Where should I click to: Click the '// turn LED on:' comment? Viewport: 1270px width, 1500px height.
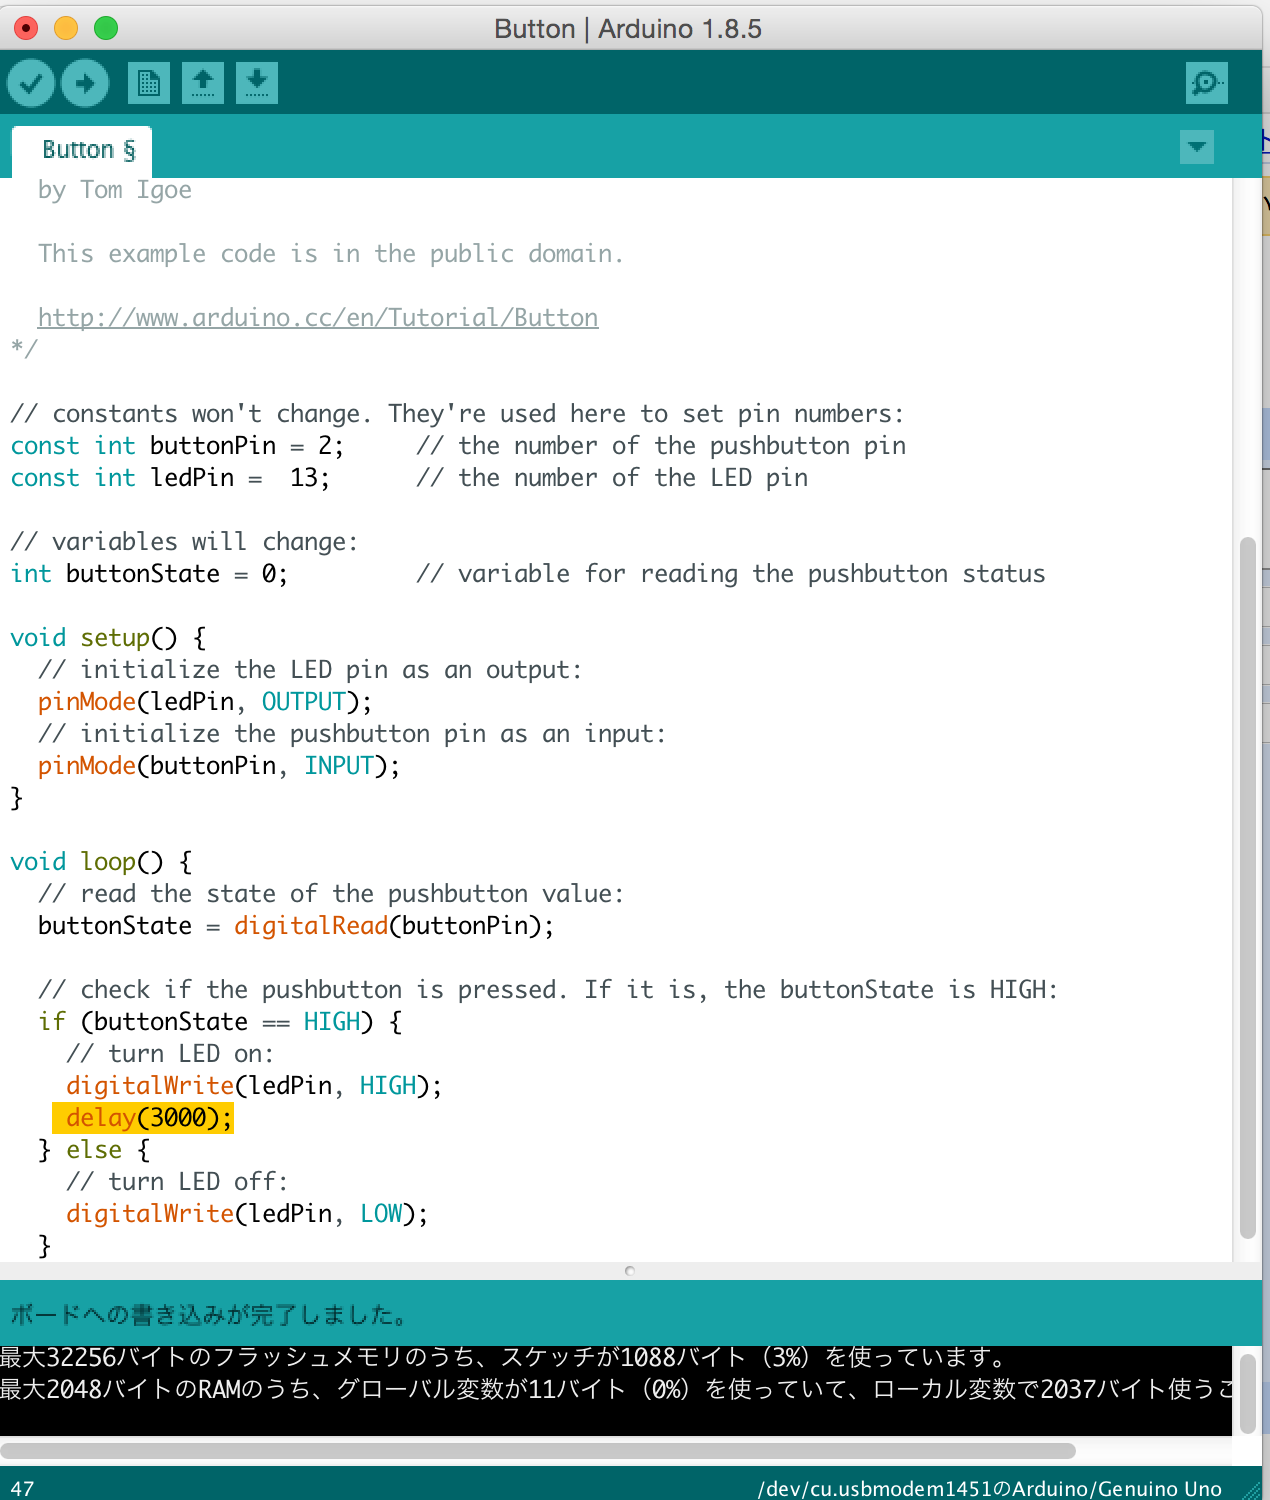tap(170, 1054)
